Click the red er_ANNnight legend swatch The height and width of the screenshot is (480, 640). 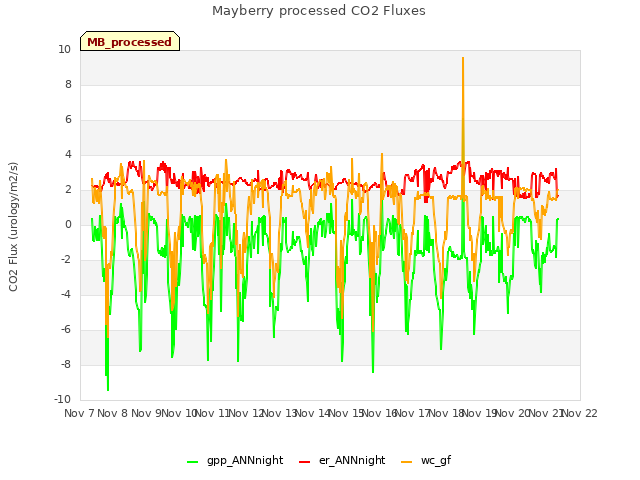click(304, 462)
